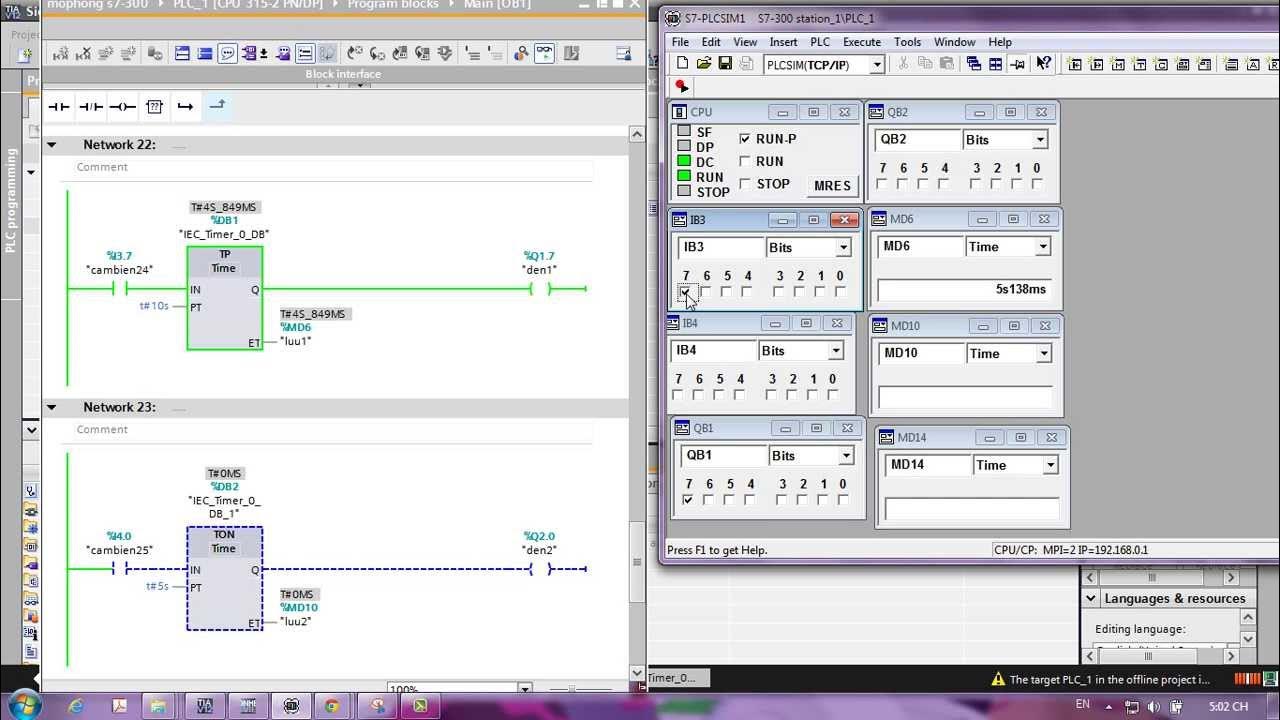Click the editor zoom slider

(x=572, y=689)
